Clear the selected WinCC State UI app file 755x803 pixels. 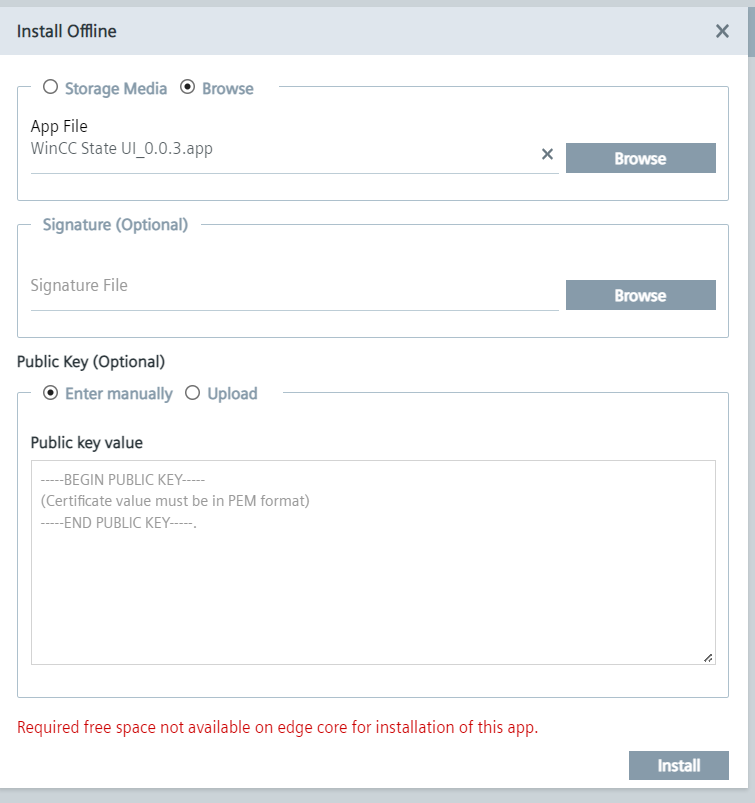(547, 154)
